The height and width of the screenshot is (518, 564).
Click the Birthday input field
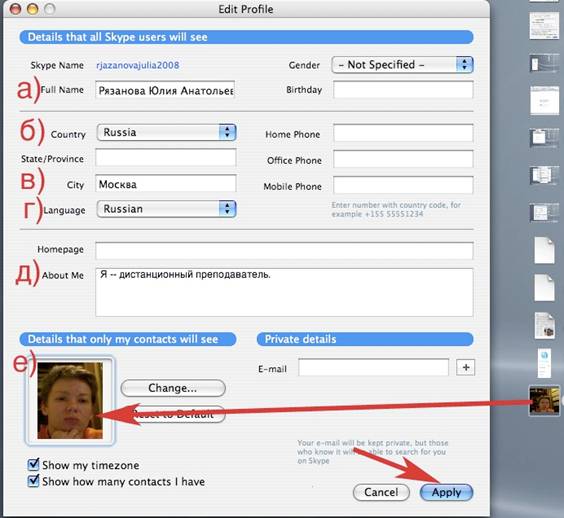[403, 90]
